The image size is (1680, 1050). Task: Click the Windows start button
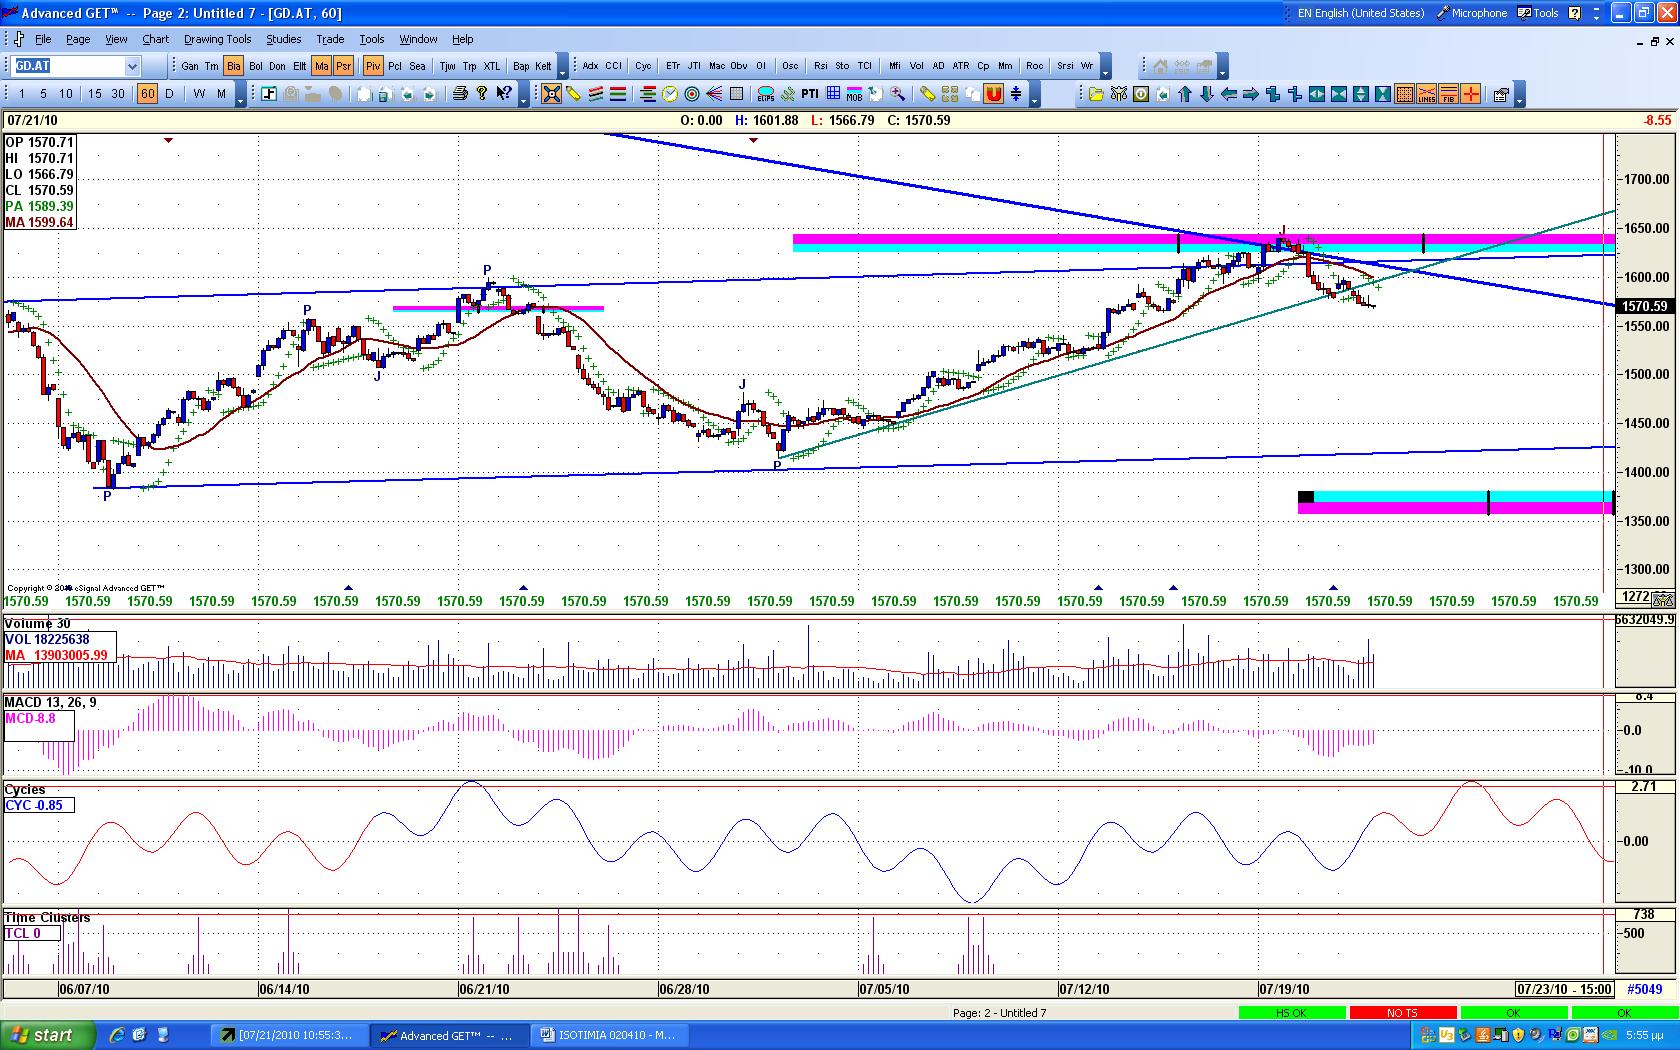click(x=48, y=1035)
